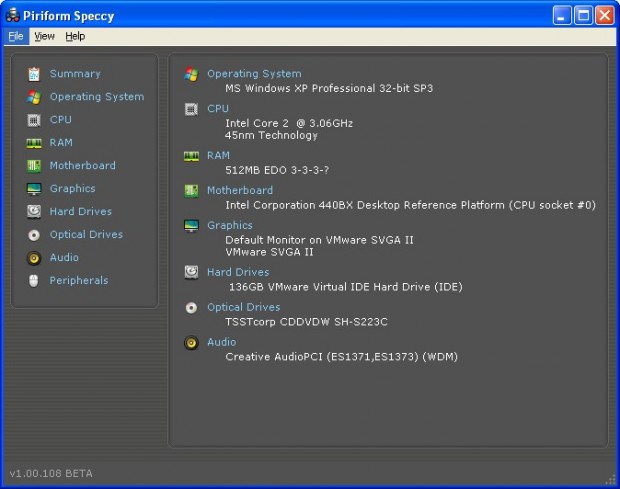
Task: Open Audio section from sidebar
Action: (64, 257)
